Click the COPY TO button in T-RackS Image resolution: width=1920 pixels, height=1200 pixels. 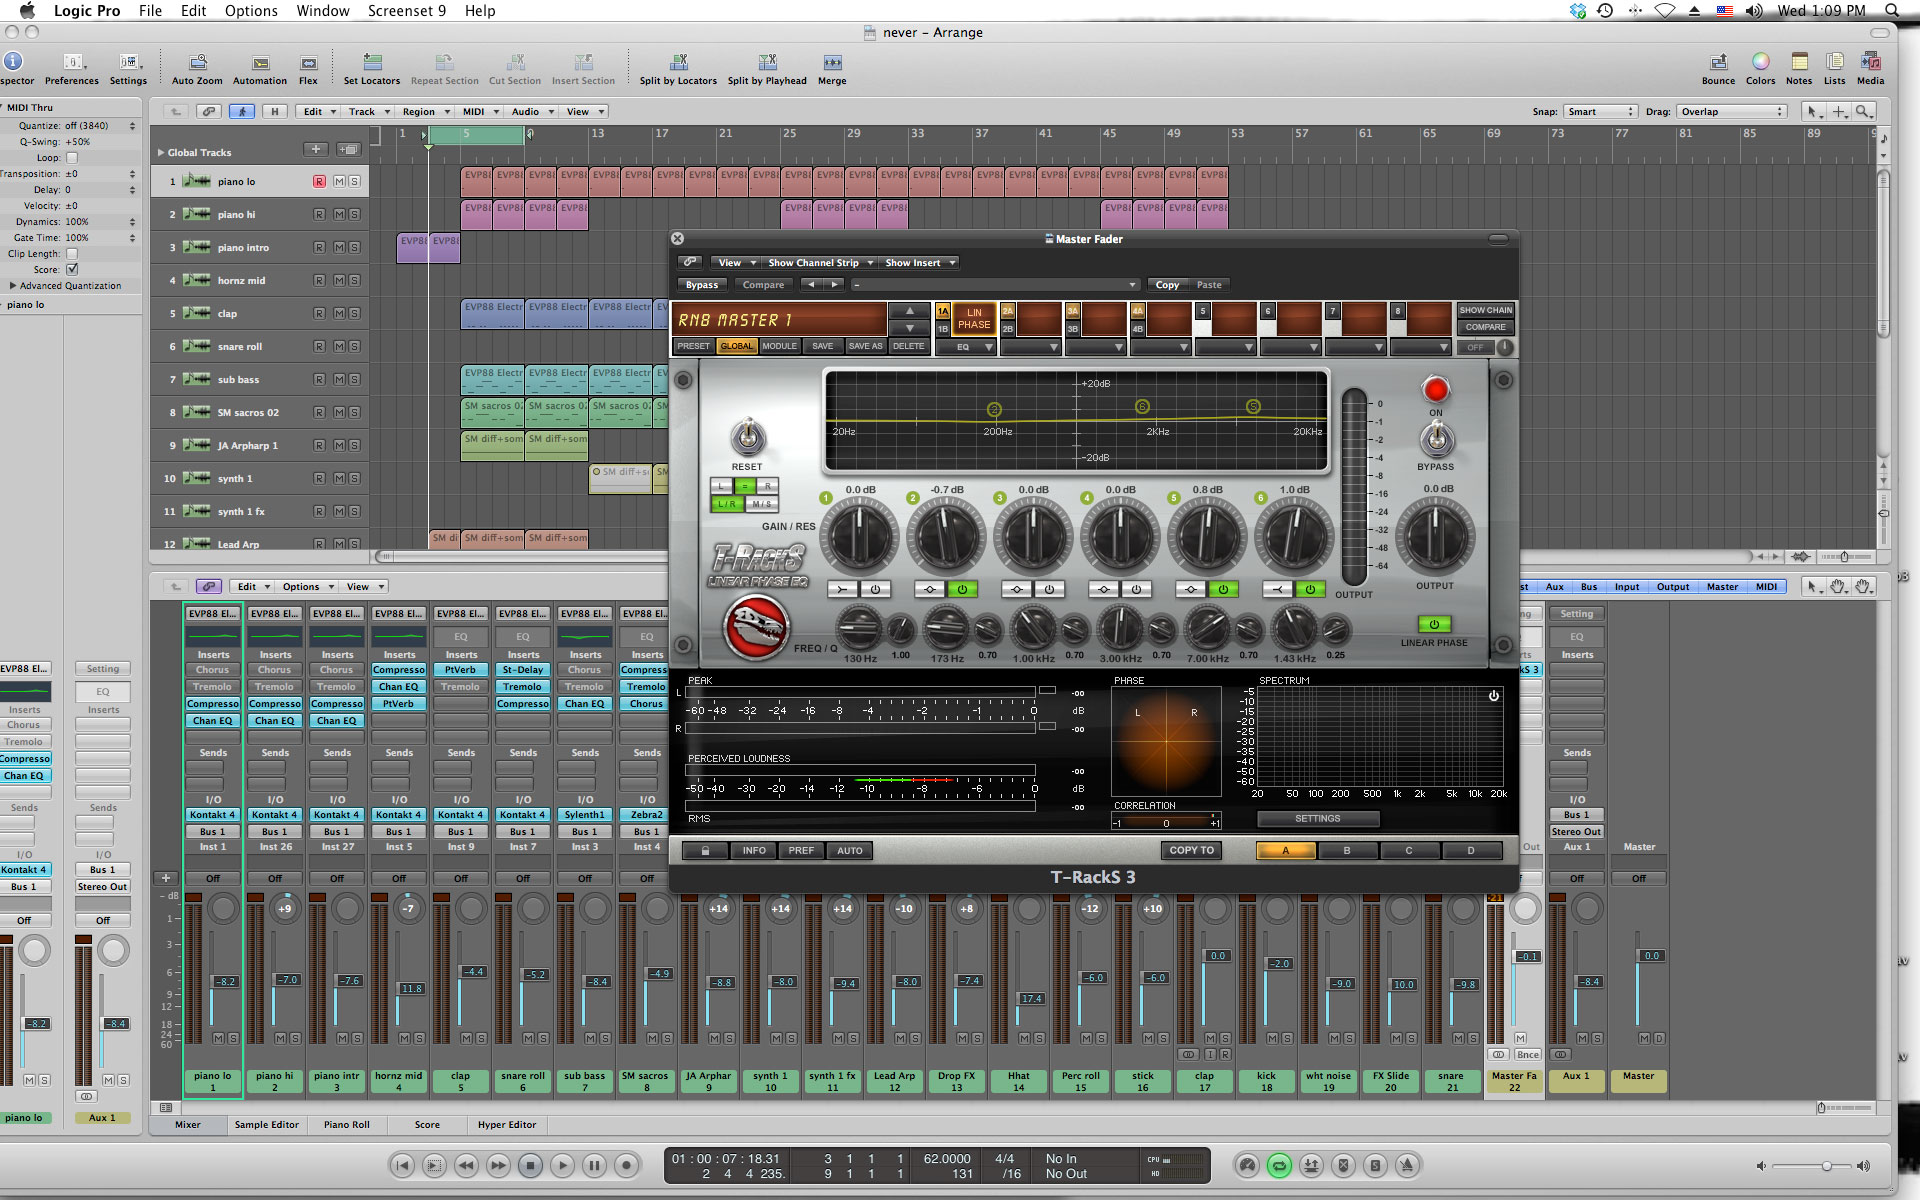coord(1192,851)
